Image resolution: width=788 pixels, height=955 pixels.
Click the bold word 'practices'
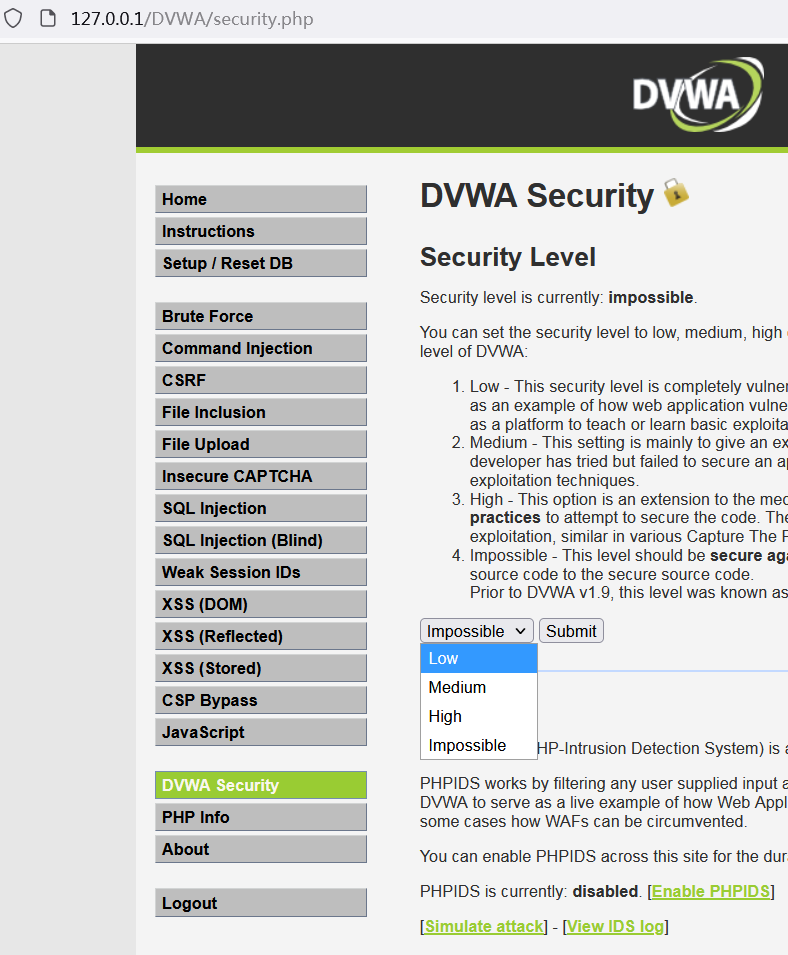505,518
